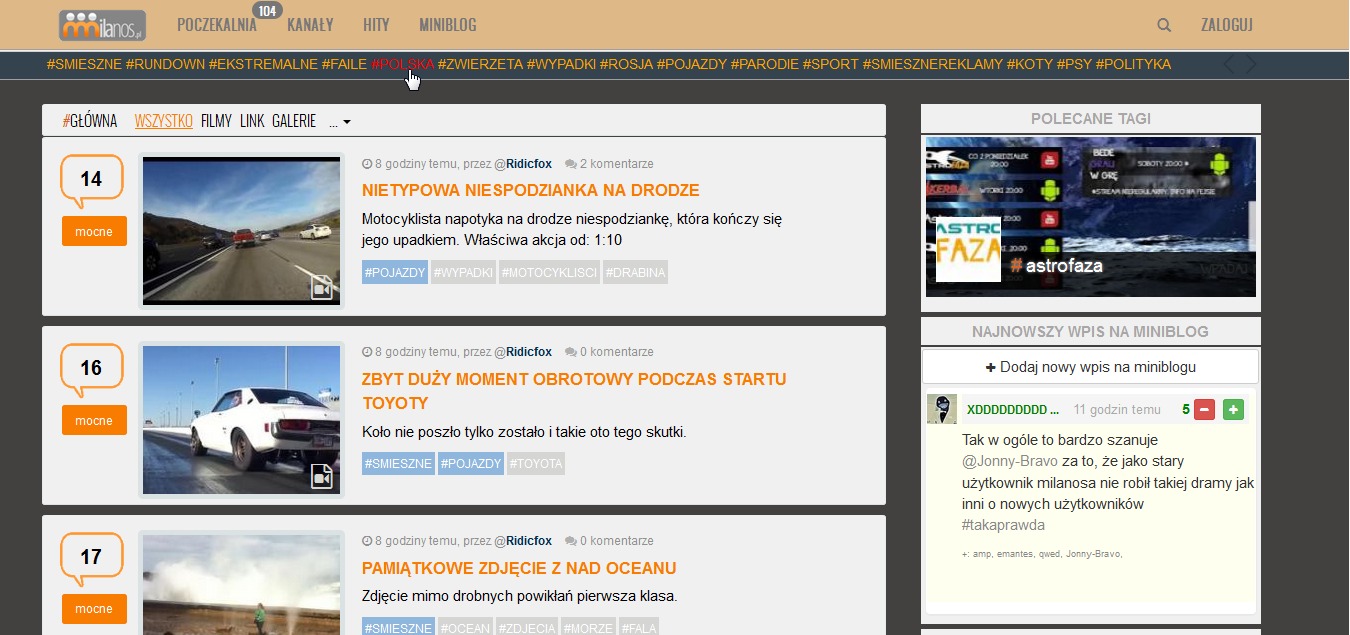Open the MINIBLOG menu item
The image size is (1350, 635).
(448, 25)
